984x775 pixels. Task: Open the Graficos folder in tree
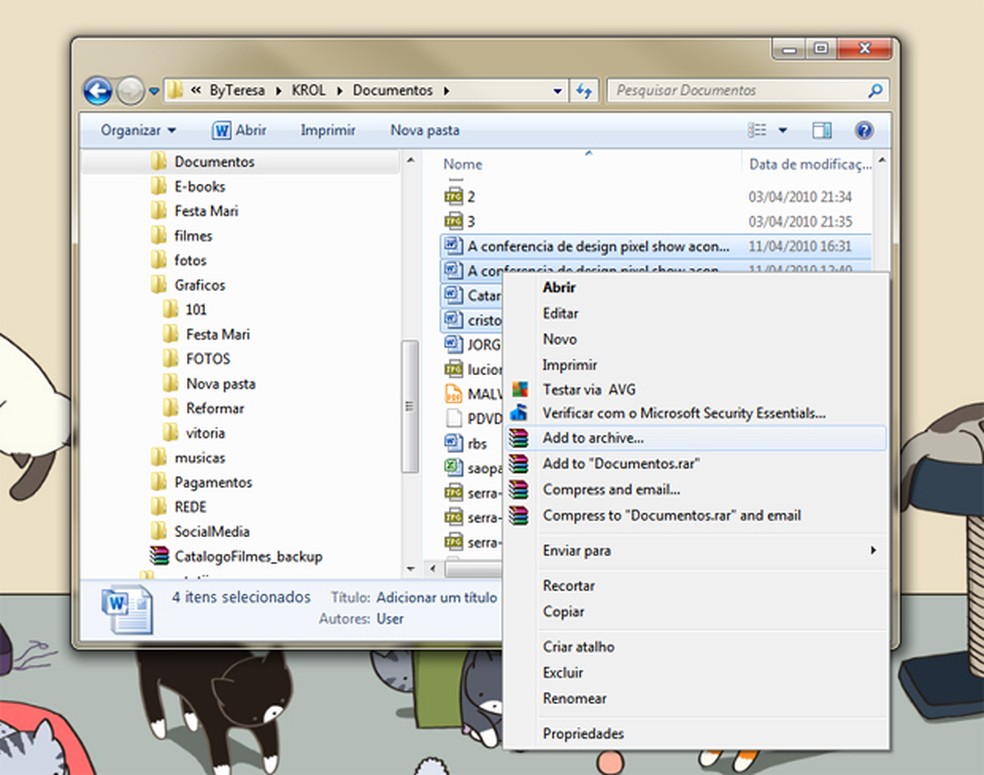tap(199, 285)
